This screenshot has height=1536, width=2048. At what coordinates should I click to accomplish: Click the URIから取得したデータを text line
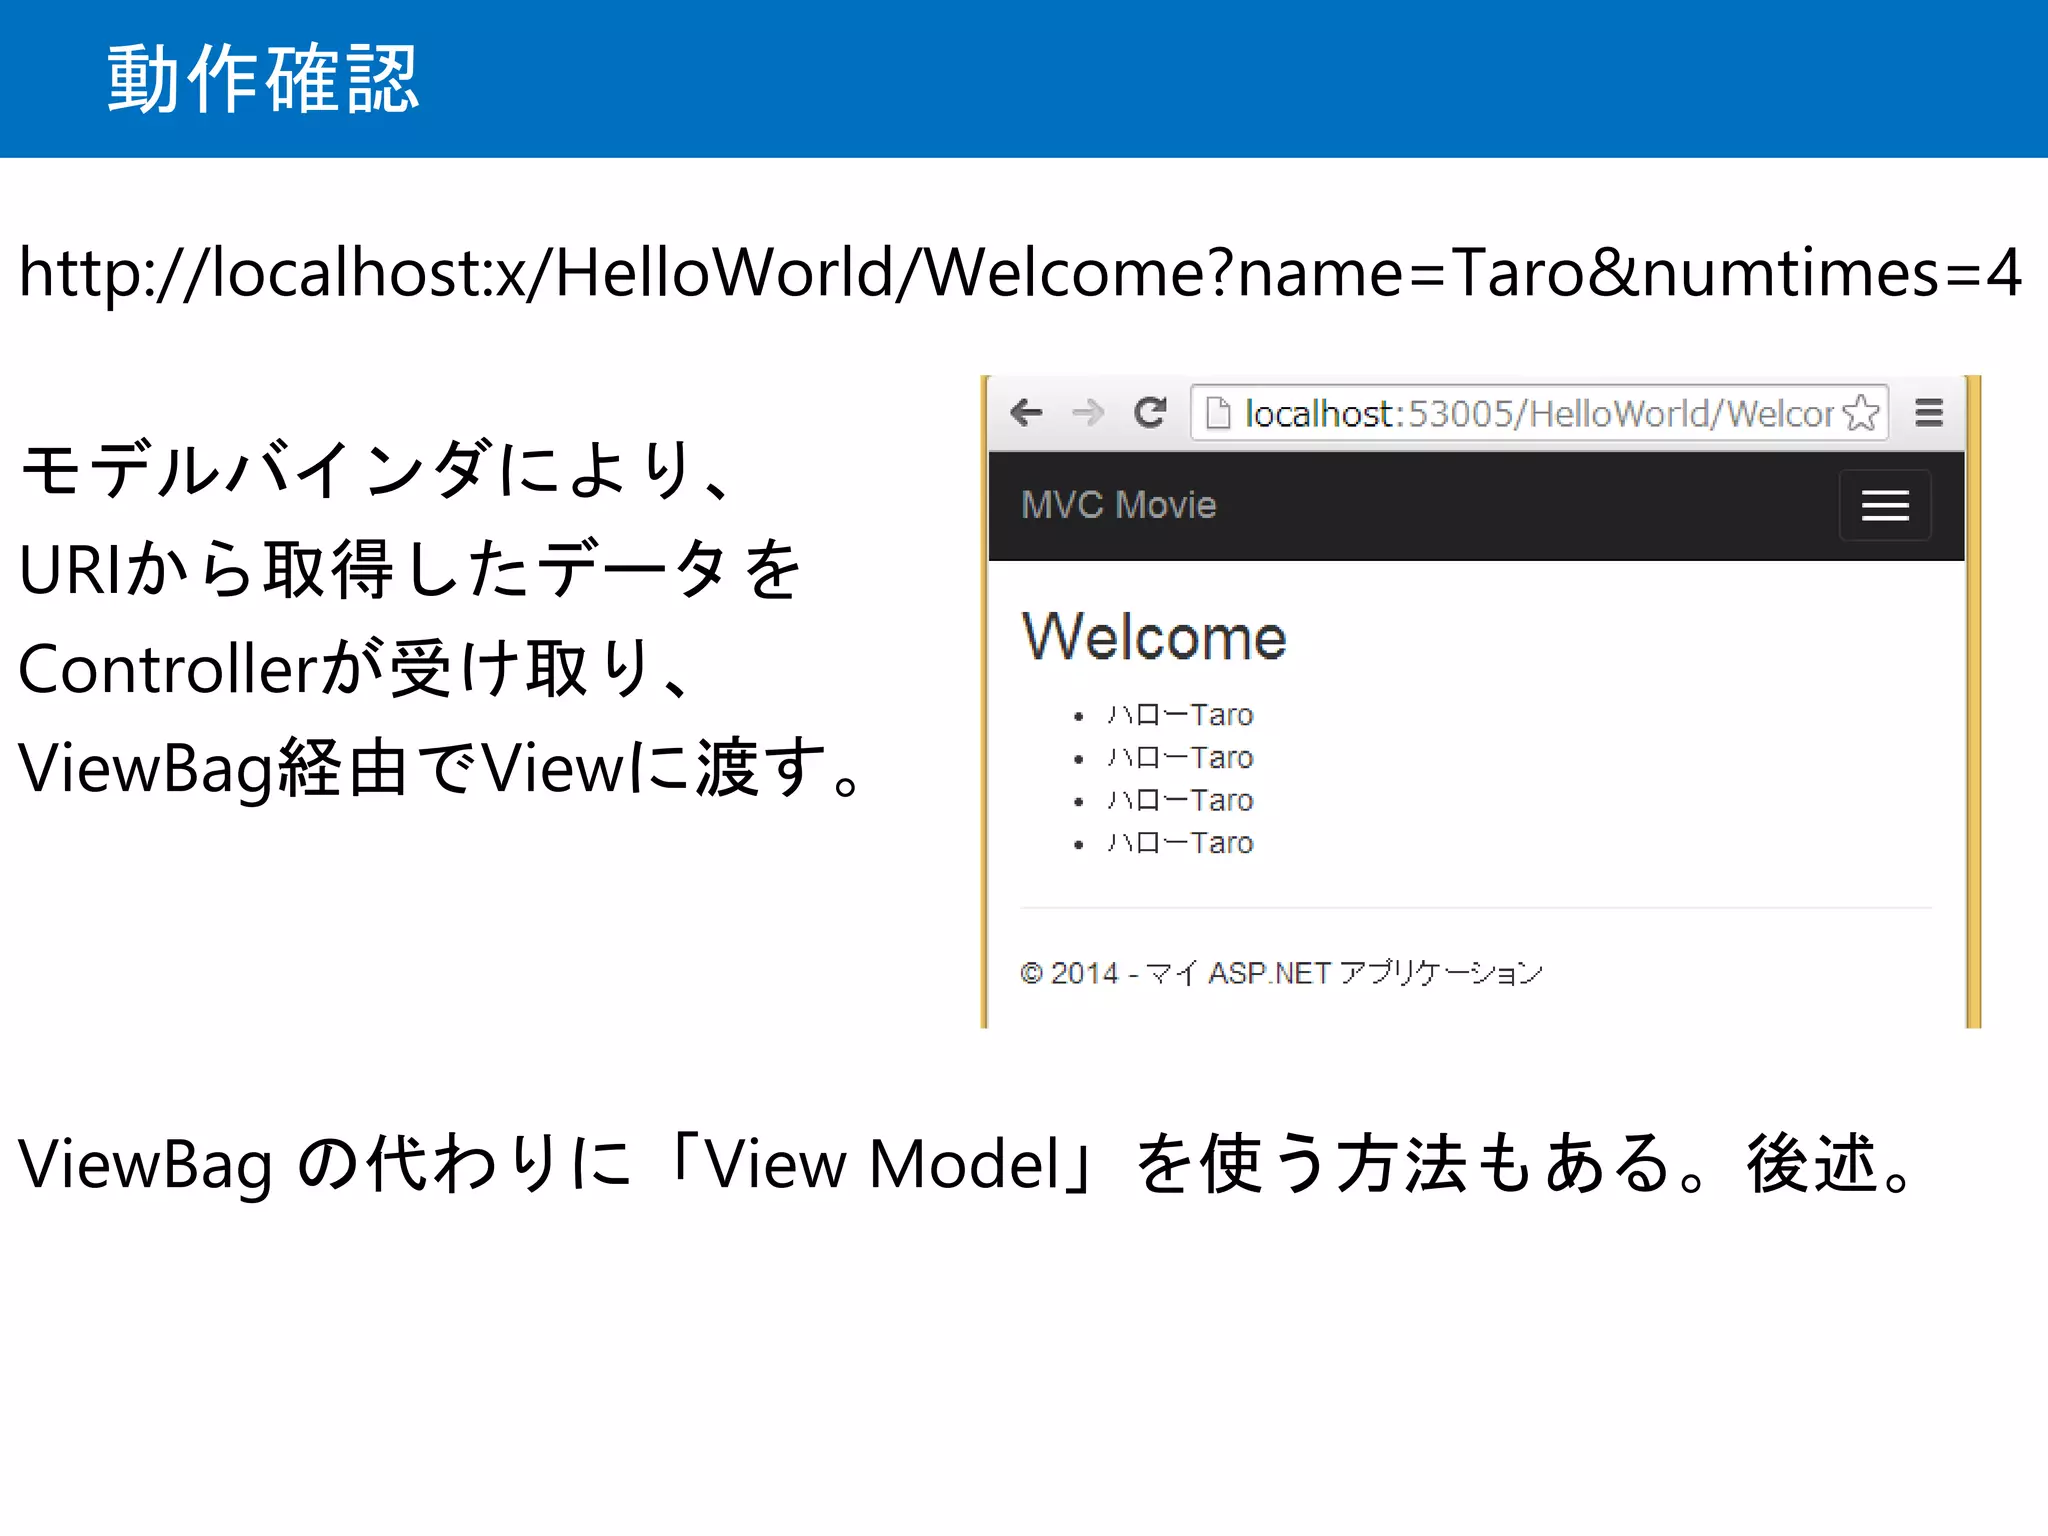pos(410,569)
